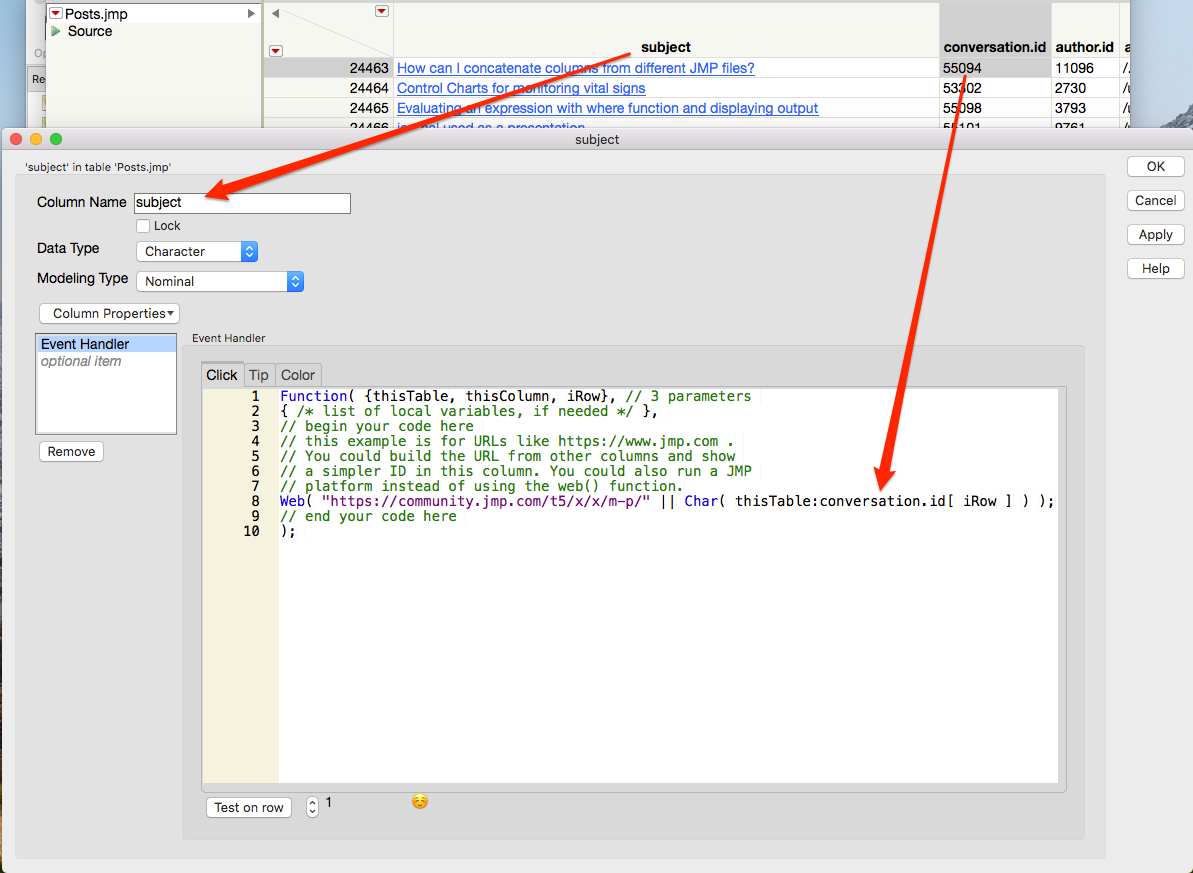1193x873 pixels.
Task: Remove the Event Handler property
Action: 70,451
